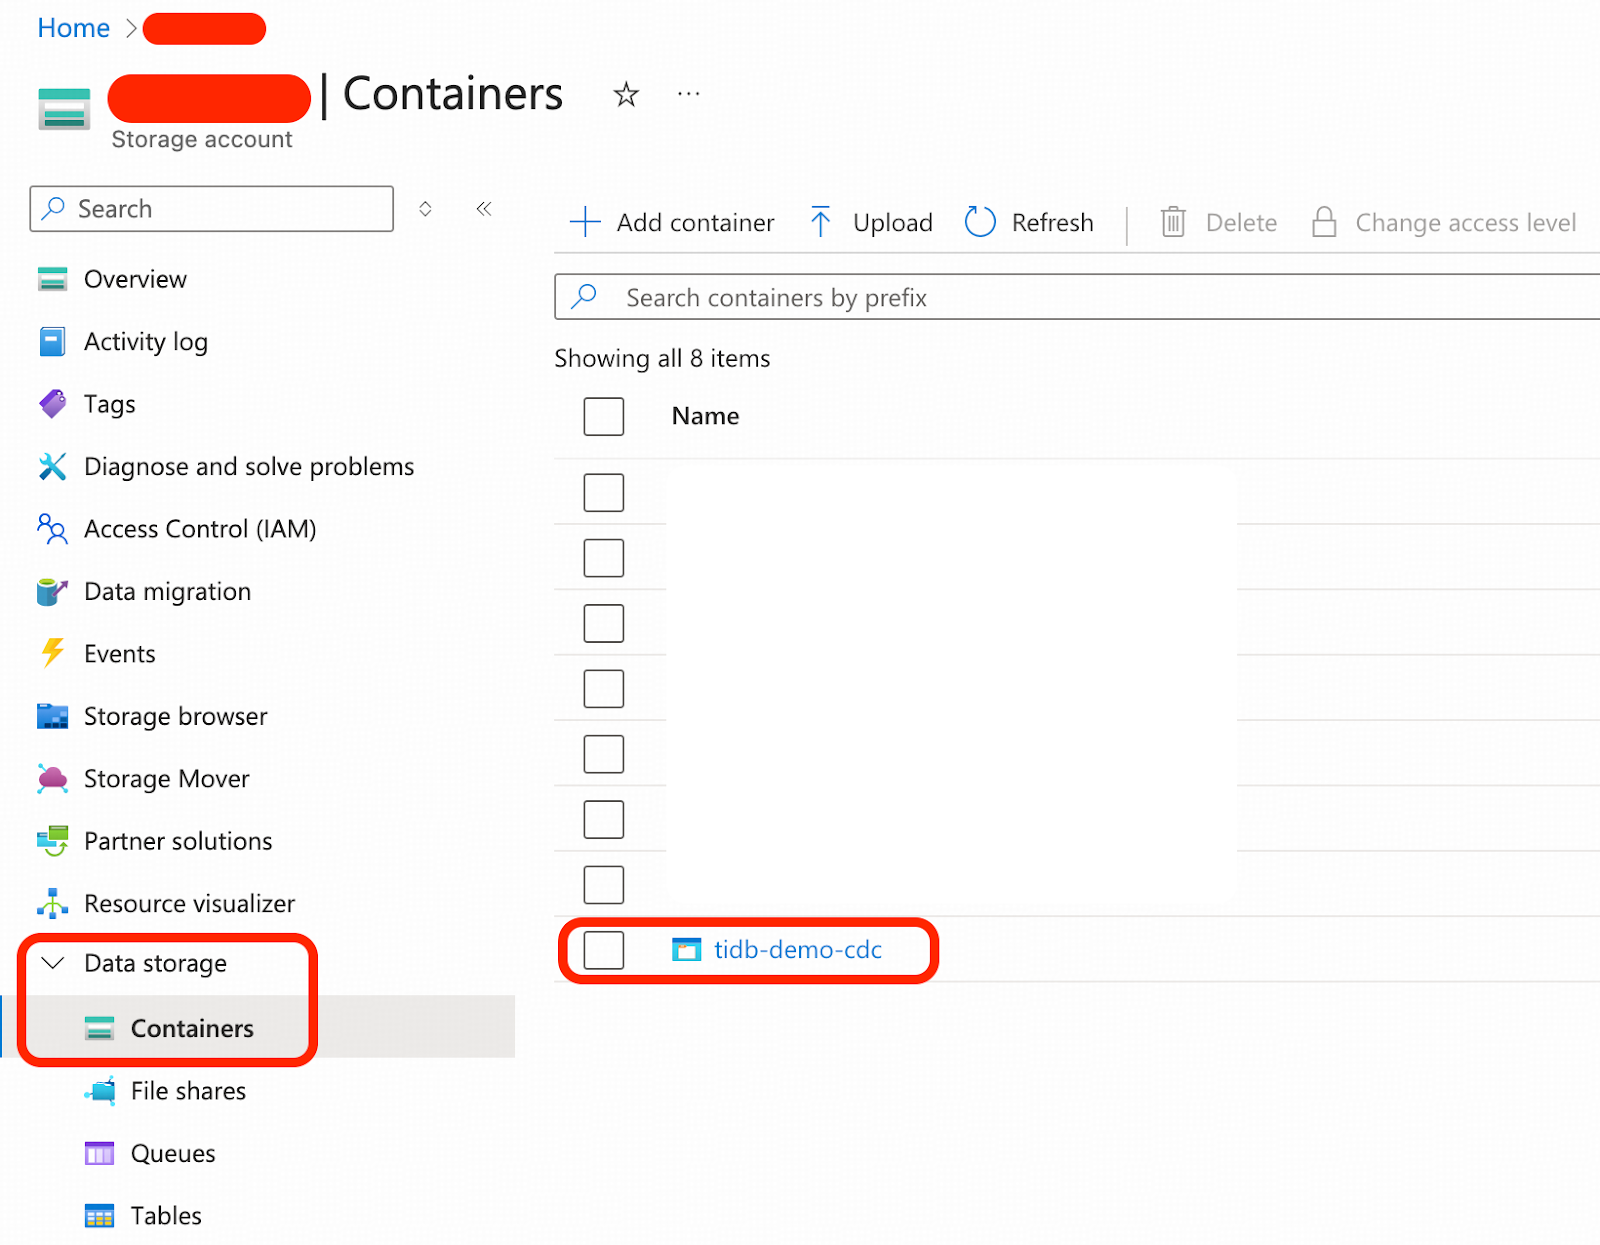Click the Delete trash can icon
1600x1245 pixels.
click(x=1173, y=222)
